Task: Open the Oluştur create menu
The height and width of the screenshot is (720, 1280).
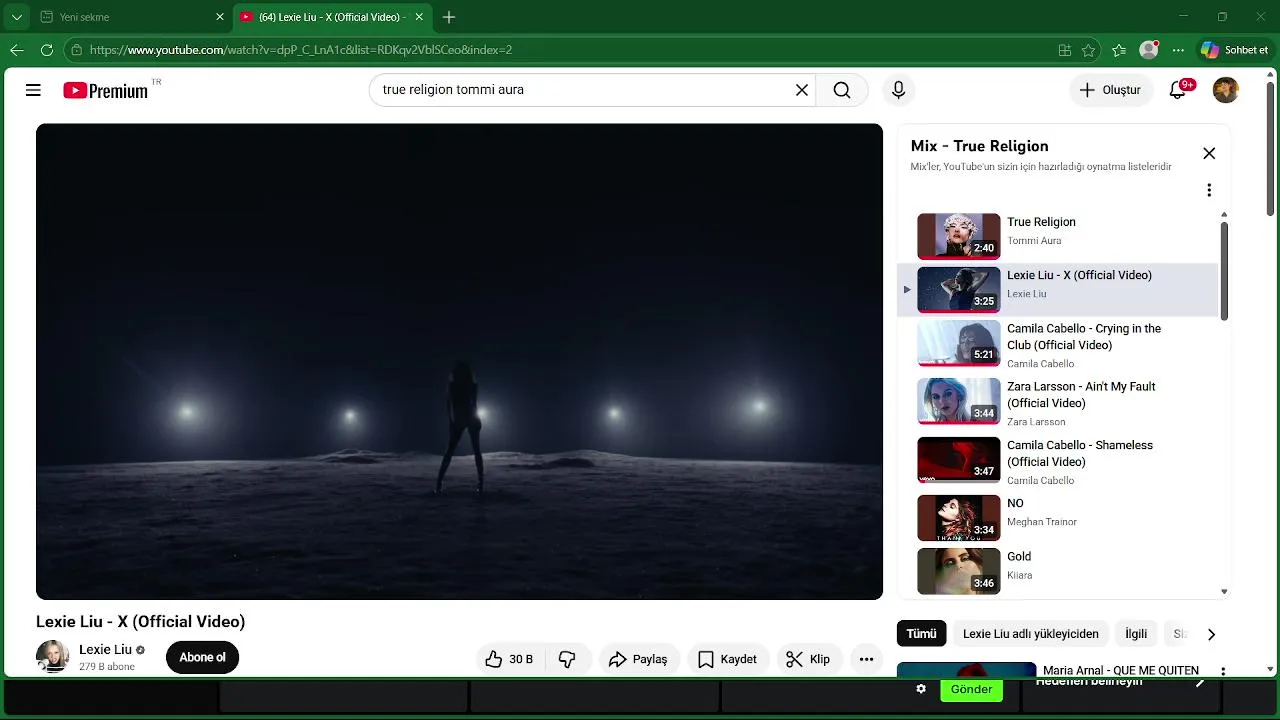Action: [x=1110, y=90]
